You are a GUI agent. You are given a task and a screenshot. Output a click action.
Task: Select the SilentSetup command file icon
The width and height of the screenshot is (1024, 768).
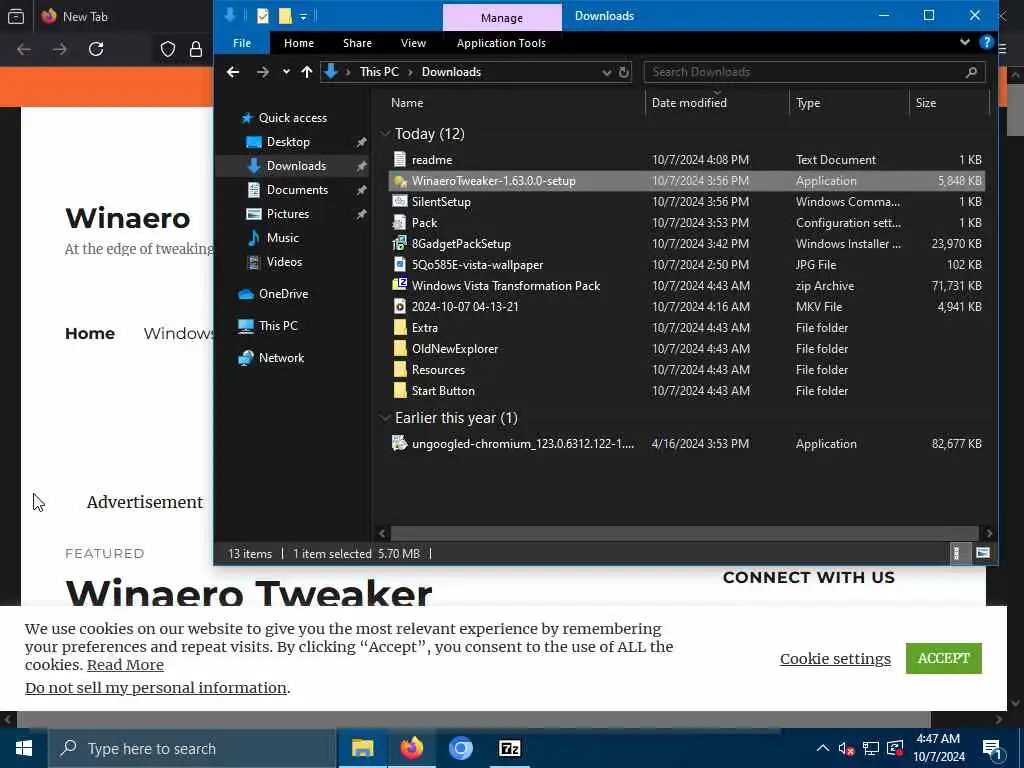400,202
